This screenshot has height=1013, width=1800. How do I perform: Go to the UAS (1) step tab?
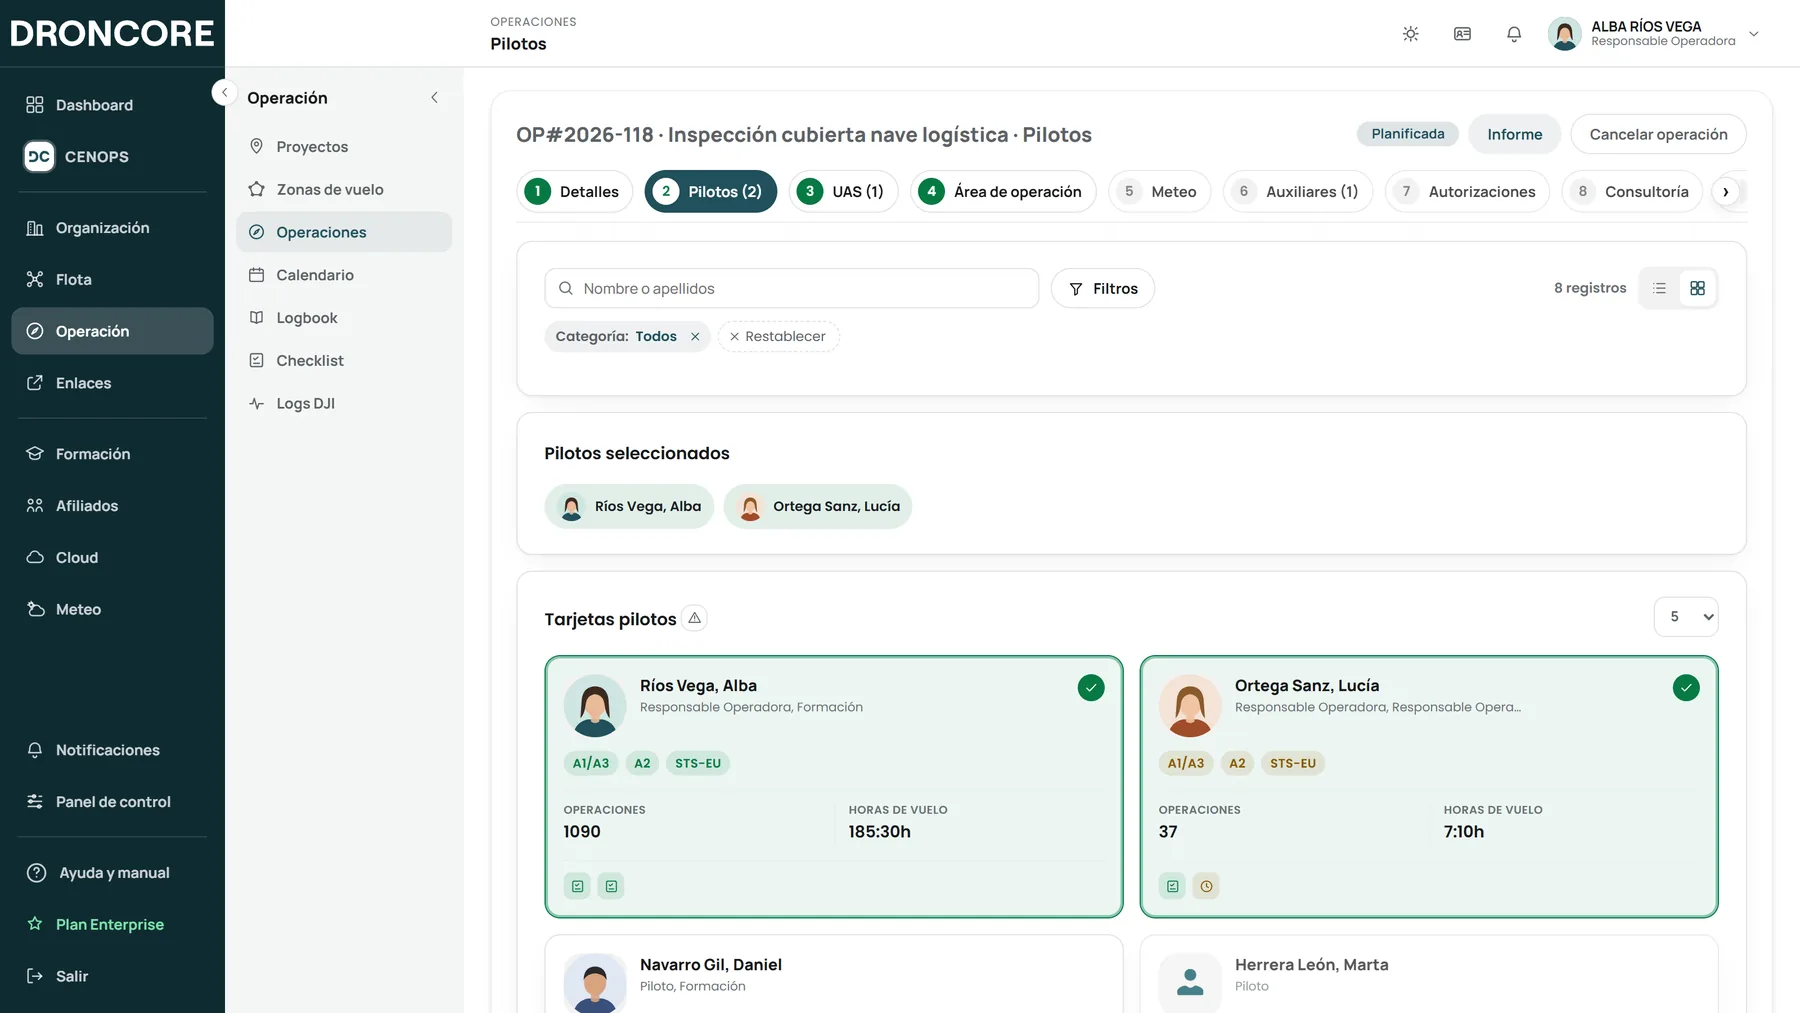843,192
